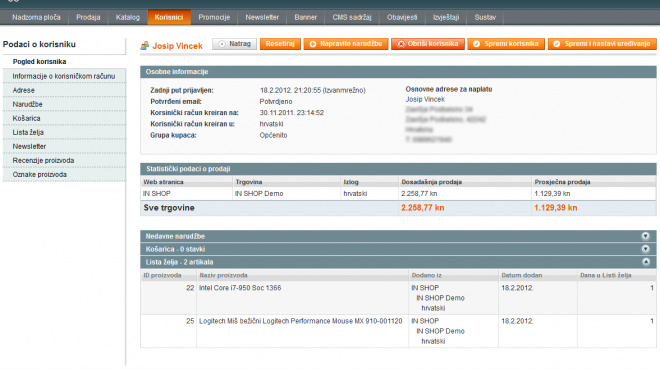The image size is (660, 370).
Task: Open the Newsletter sidebar tab
Action: point(64,146)
